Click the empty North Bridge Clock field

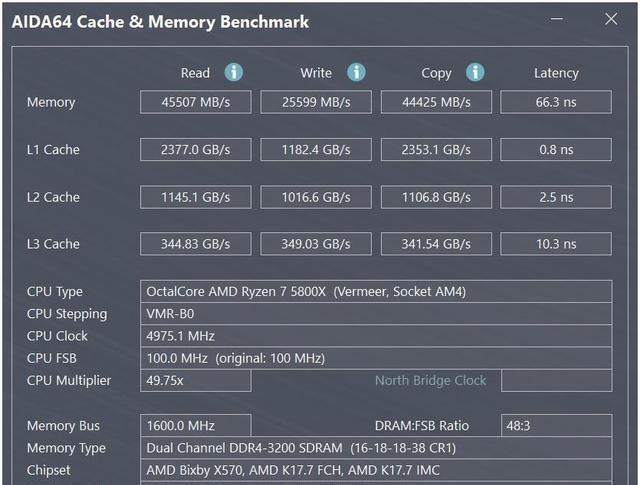pyautogui.click(x=557, y=380)
